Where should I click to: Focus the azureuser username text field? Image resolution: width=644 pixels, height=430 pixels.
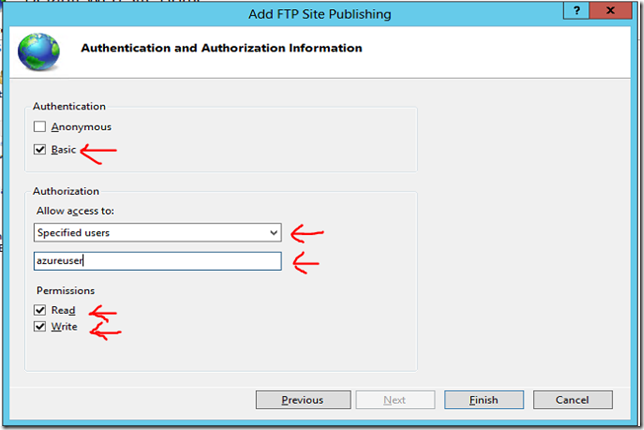click(158, 261)
